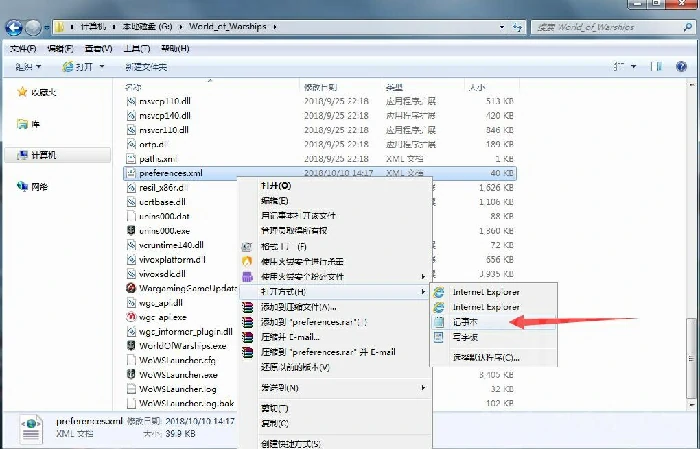This screenshot has height=449, width=700.
Task: Click the 新建文件夹 toolbar button
Action: coord(146,67)
